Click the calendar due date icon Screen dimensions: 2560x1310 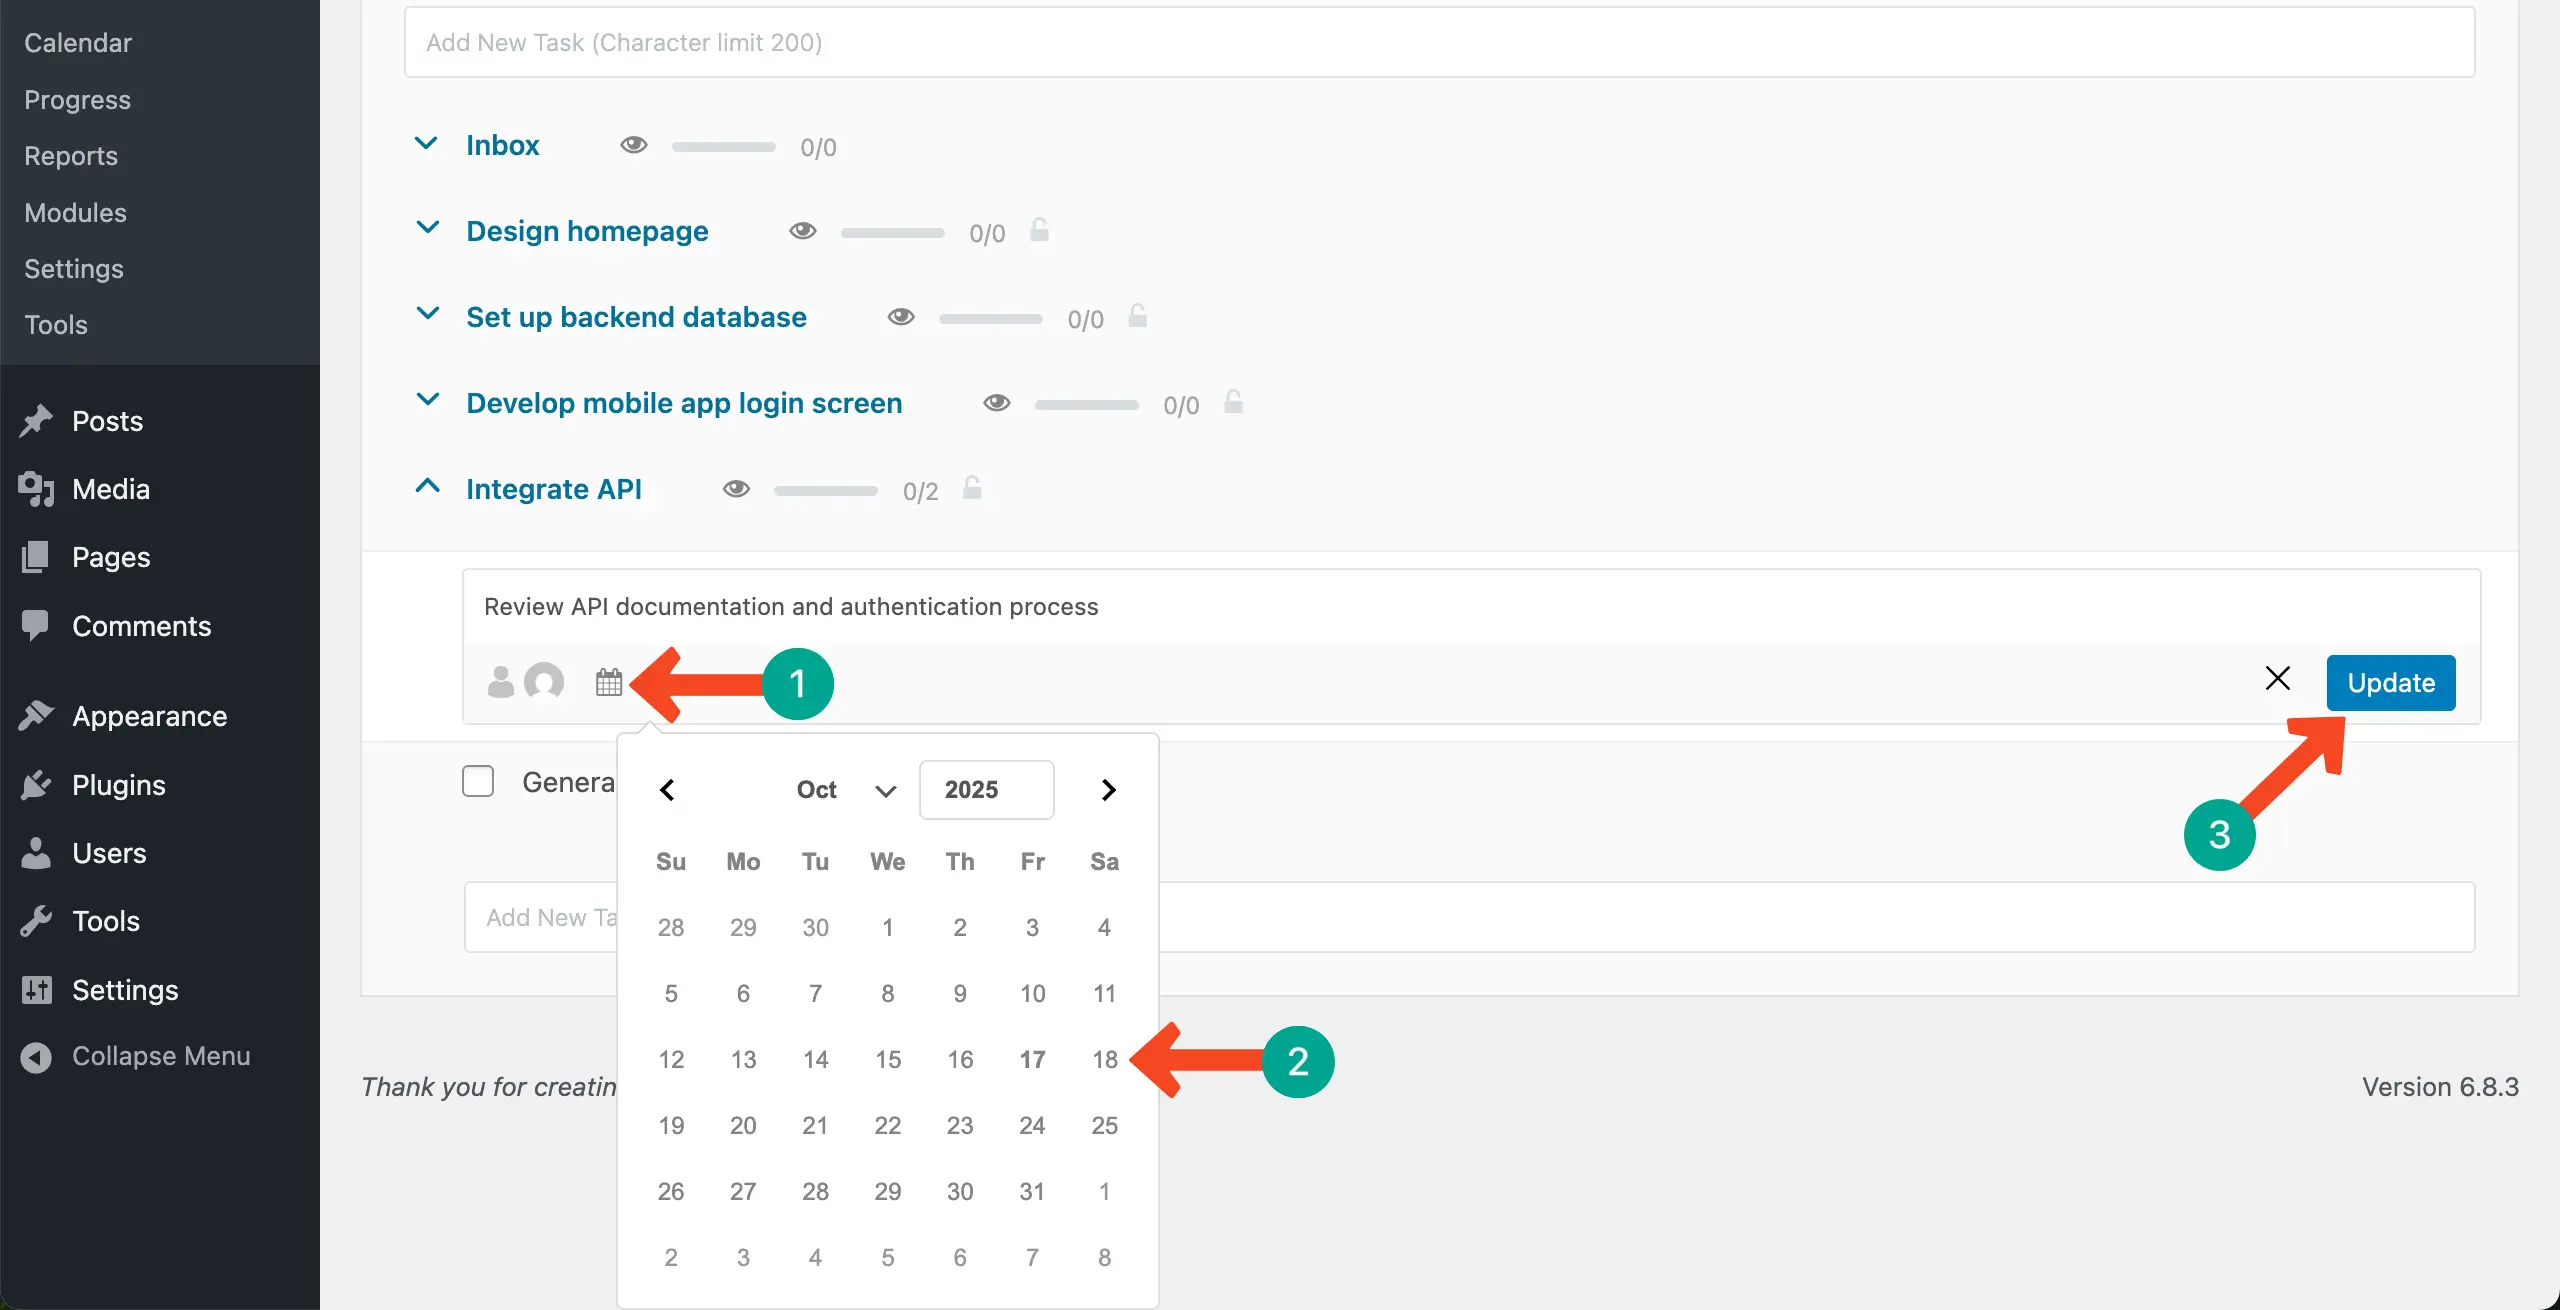tap(608, 683)
